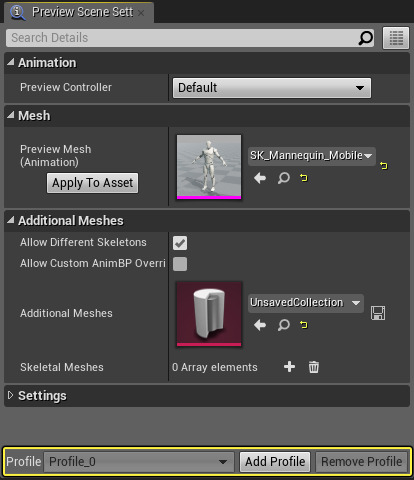Screen dimensions: 414x480
Task: Click the Preview Controller label
Action: (x=66, y=87)
